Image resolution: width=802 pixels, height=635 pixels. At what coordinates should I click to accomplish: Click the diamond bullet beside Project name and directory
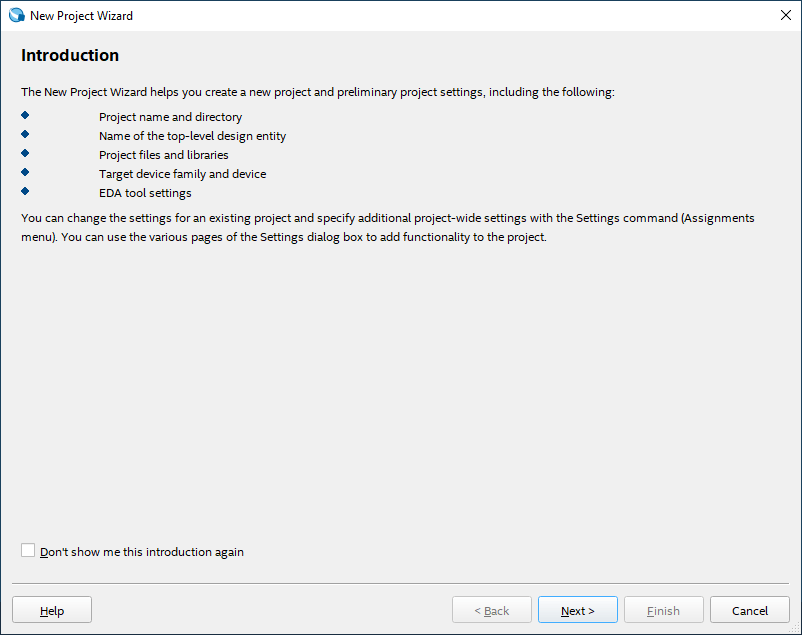25,116
